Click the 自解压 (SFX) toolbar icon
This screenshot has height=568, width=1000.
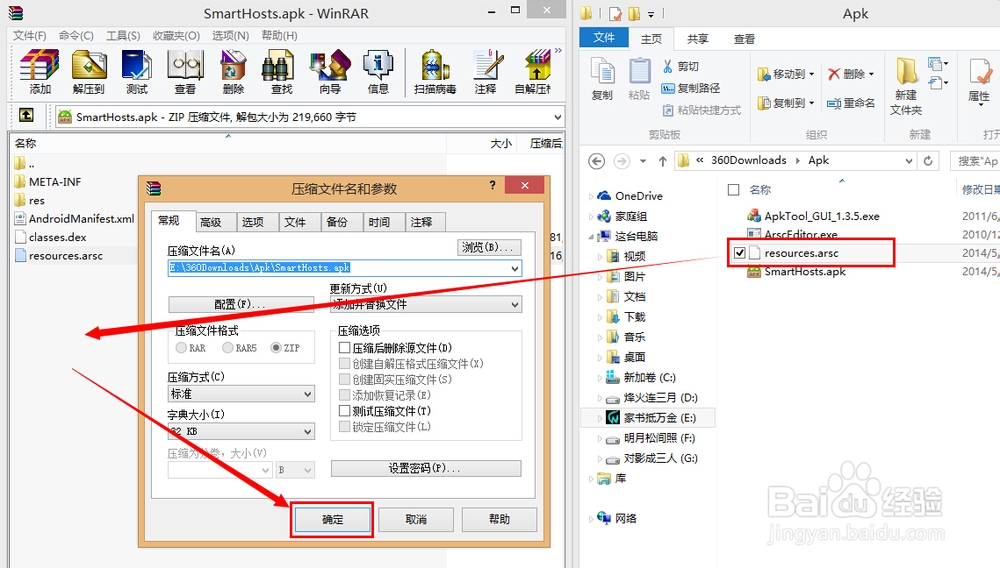click(x=534, y=71)
